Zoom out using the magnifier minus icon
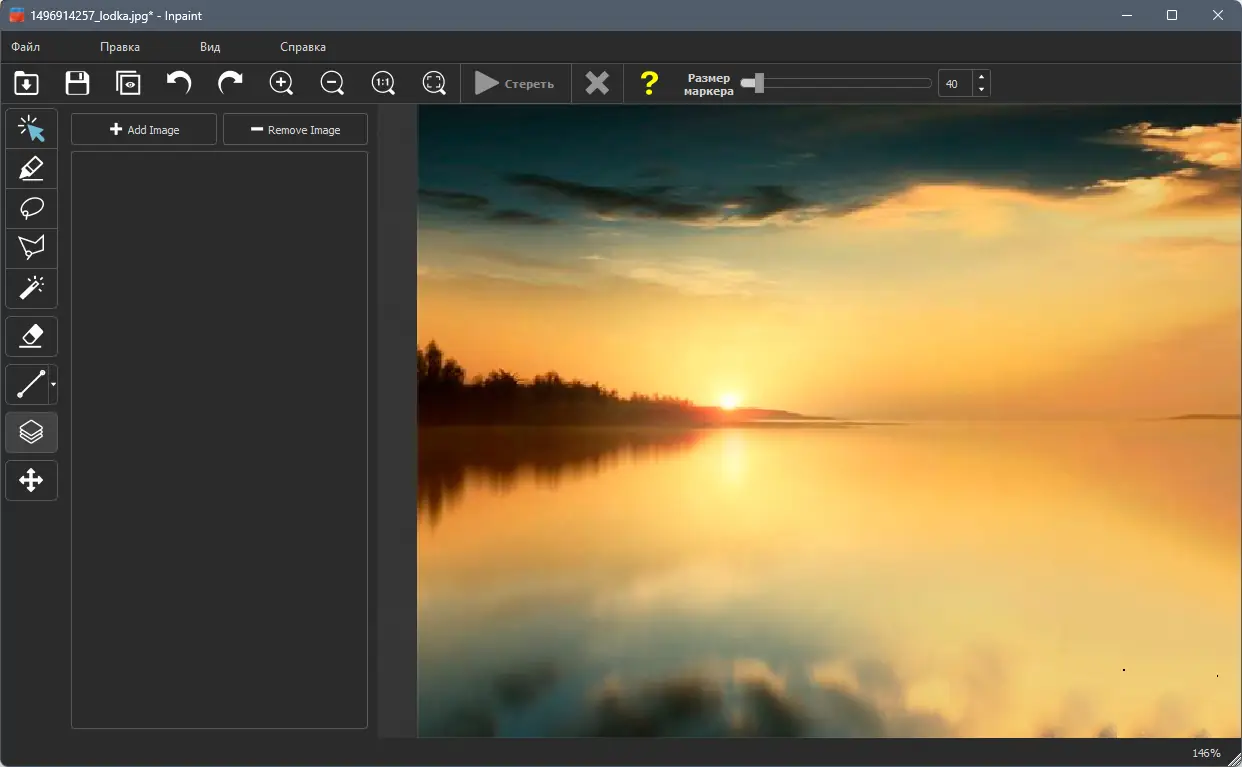The height and width of the screenshot is (767, 1242). click(x=332, y=83)
